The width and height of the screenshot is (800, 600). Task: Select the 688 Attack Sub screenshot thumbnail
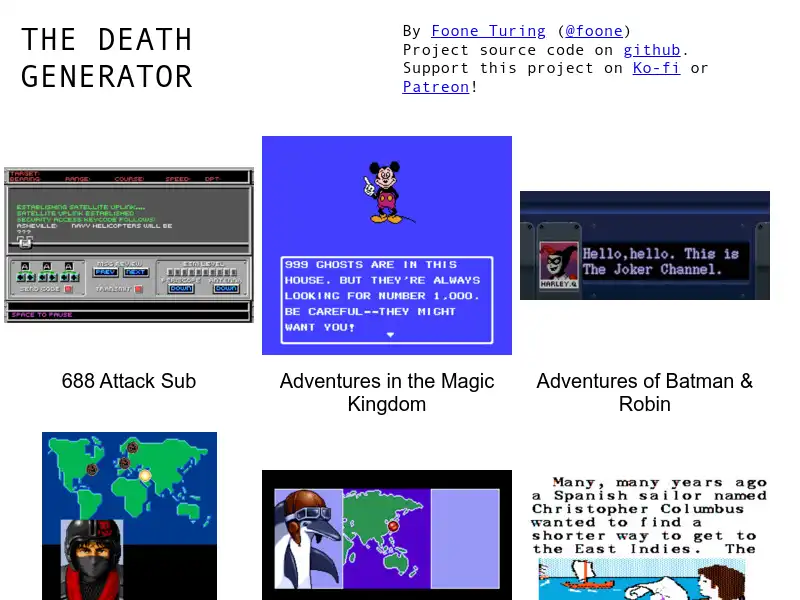tap(129, 245)
